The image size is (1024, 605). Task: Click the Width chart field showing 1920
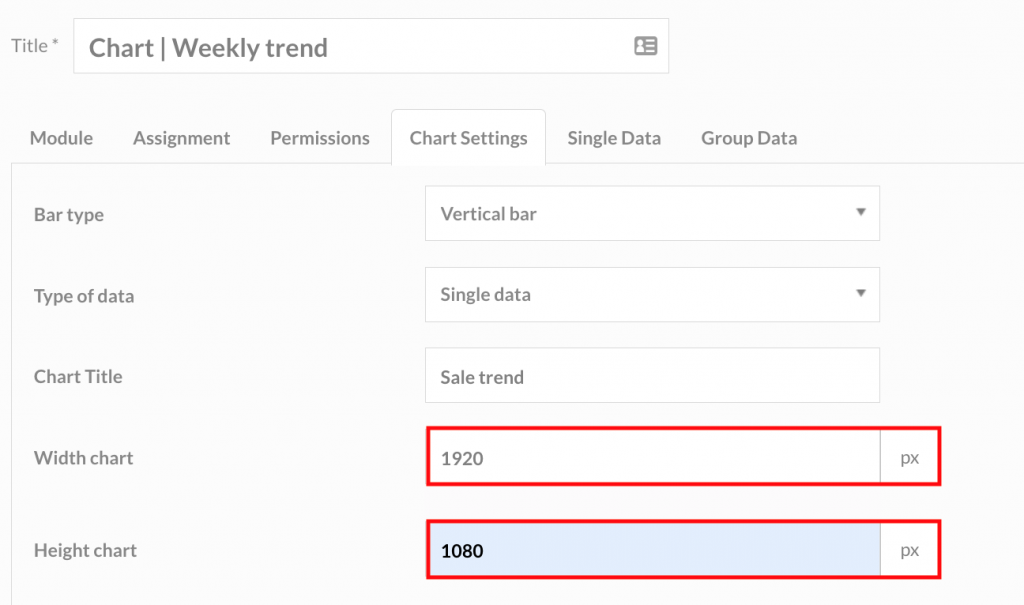coord(654,457)
